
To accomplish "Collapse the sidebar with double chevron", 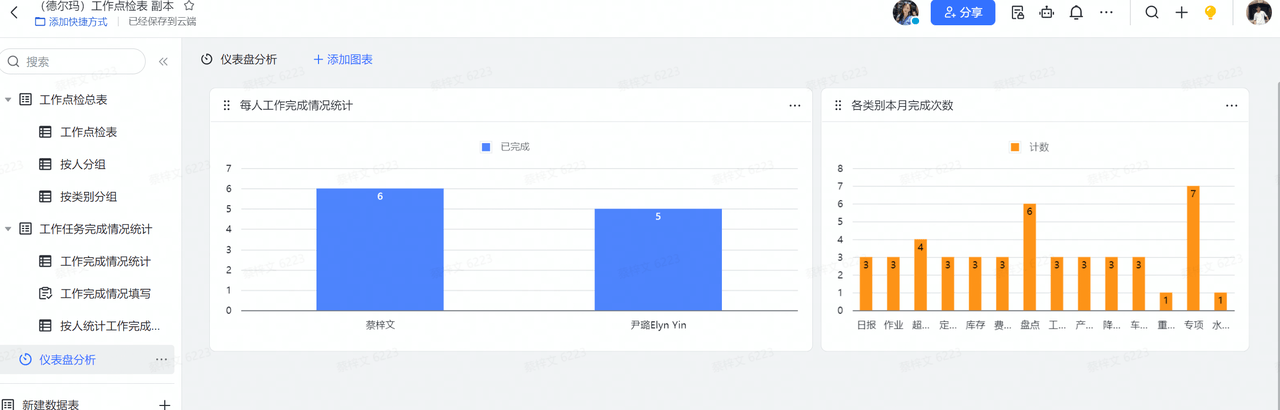I will 163,62.
